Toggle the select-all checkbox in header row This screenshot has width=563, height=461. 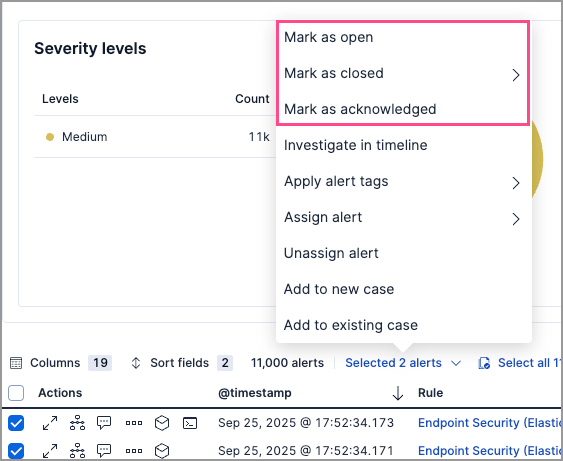click(16, 393)
